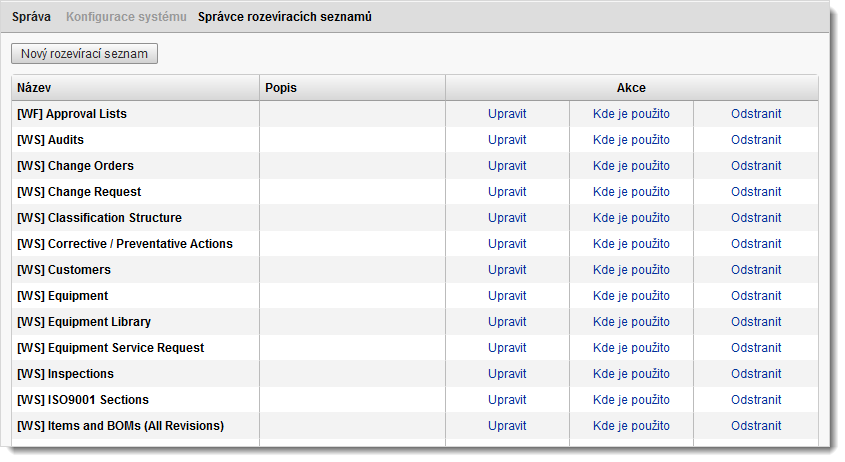Select Správce rozevíracích seznamů breadcrumb
Image resolution: width=845 pixels, height=462 pixels.
pos(285,17)
